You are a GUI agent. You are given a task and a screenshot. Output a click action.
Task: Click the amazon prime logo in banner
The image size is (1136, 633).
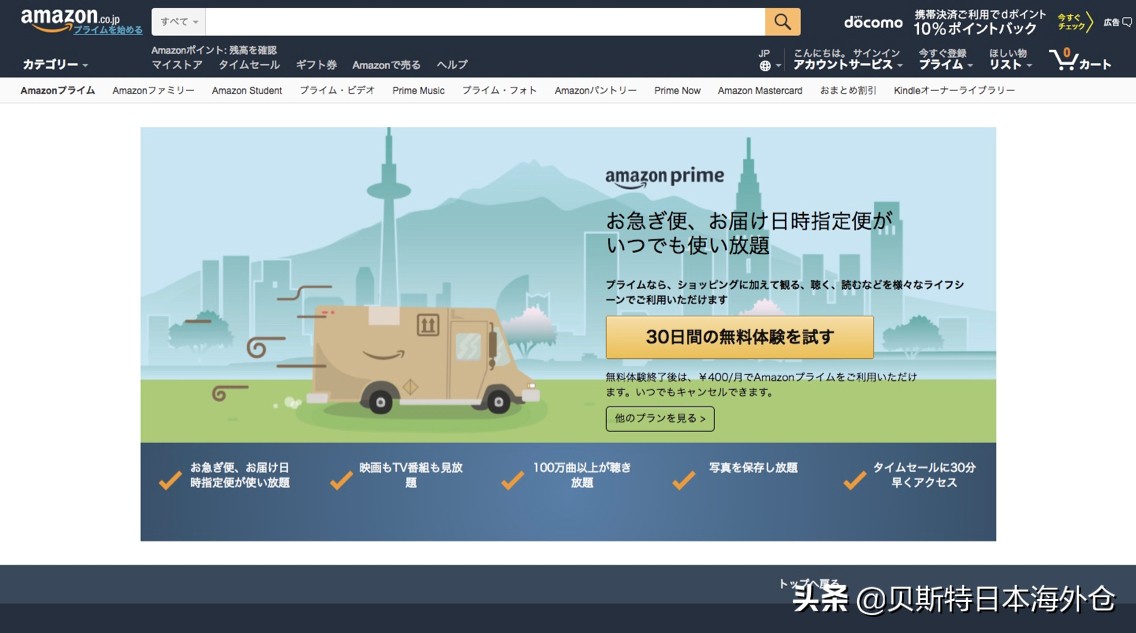point(664,177)
